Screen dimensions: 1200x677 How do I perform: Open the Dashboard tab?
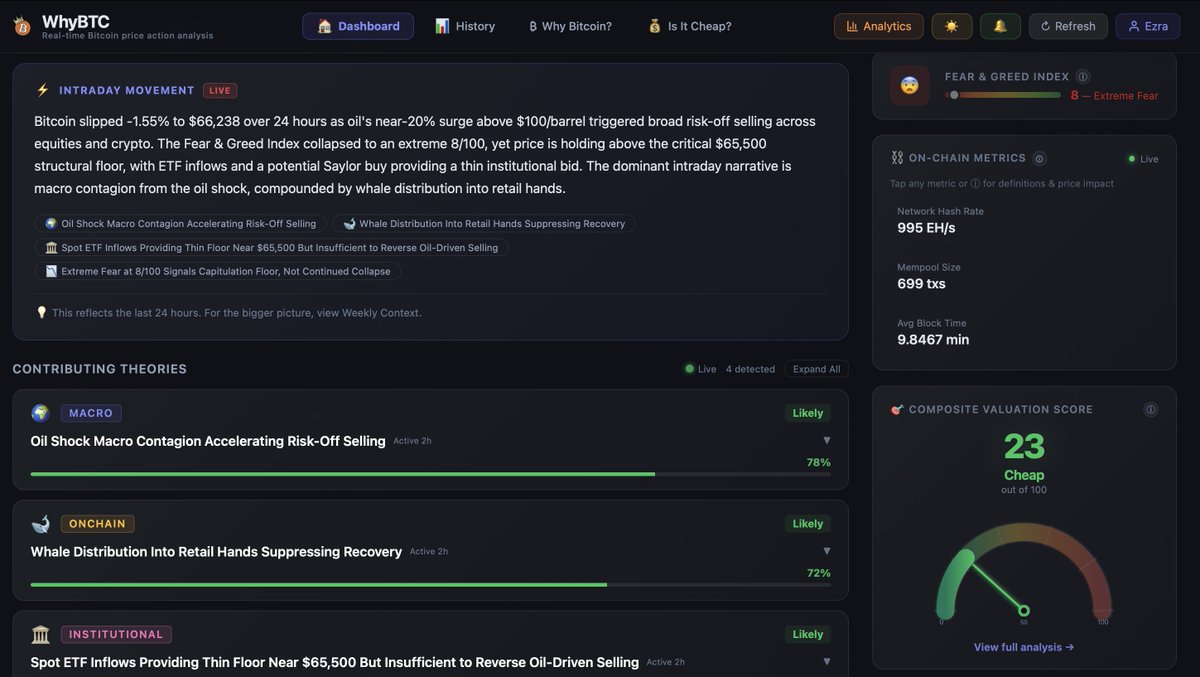358,26
